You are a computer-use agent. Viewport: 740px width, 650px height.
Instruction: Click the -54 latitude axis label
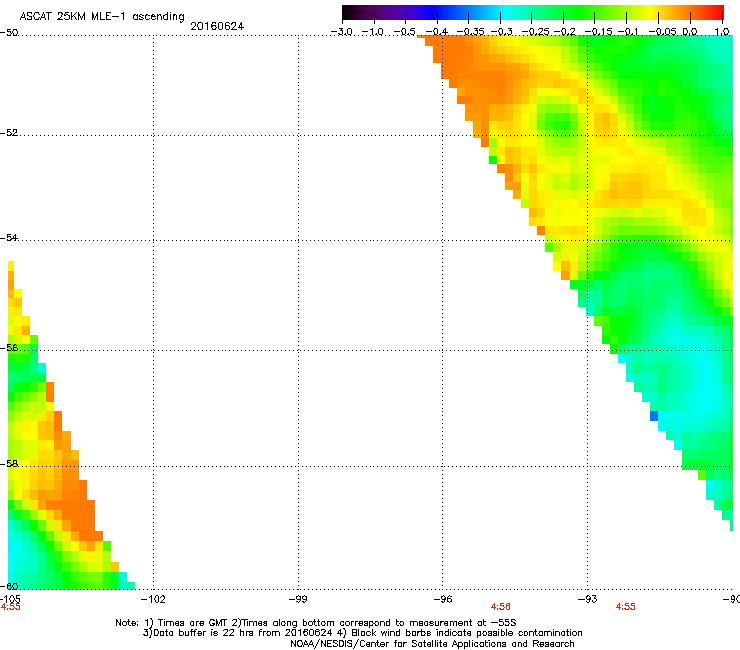pyautogui.click(x=9, y=237)
